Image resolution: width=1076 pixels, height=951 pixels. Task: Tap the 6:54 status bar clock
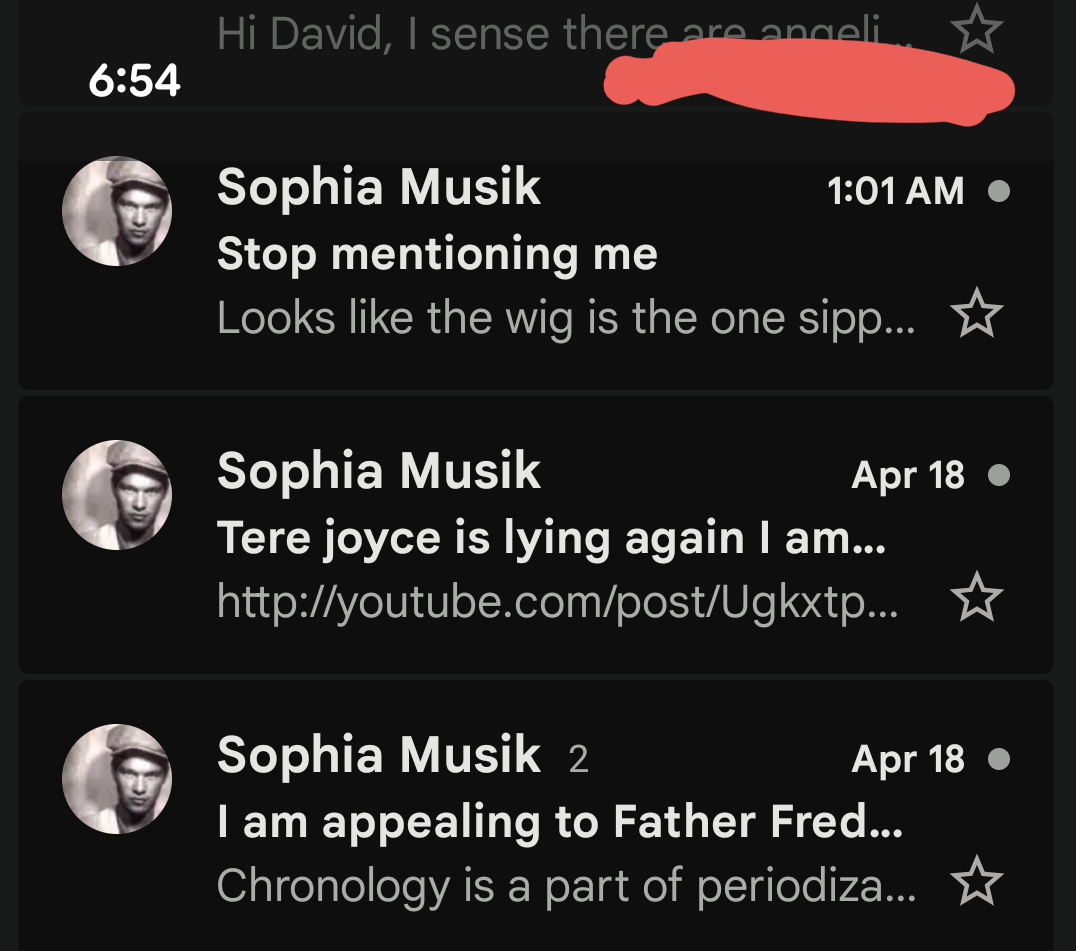(x=134, y=81)
